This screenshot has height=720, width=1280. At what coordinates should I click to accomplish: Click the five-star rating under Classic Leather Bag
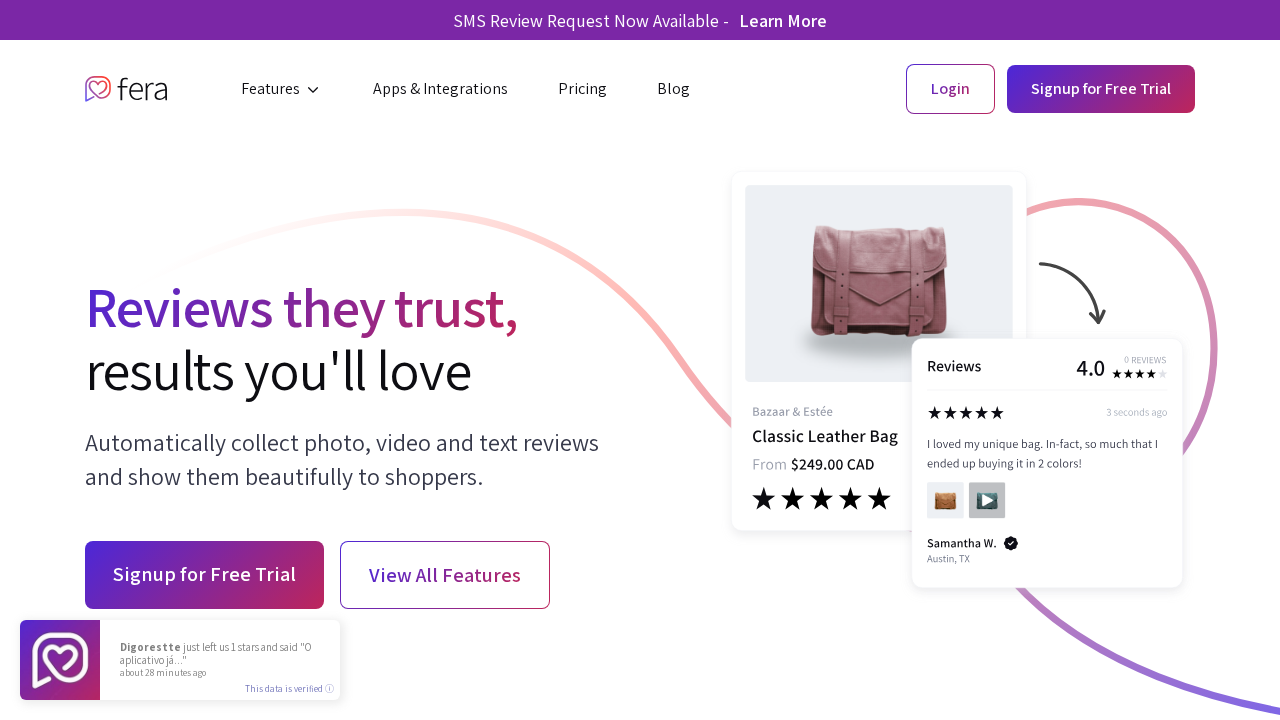click(821, 499)
